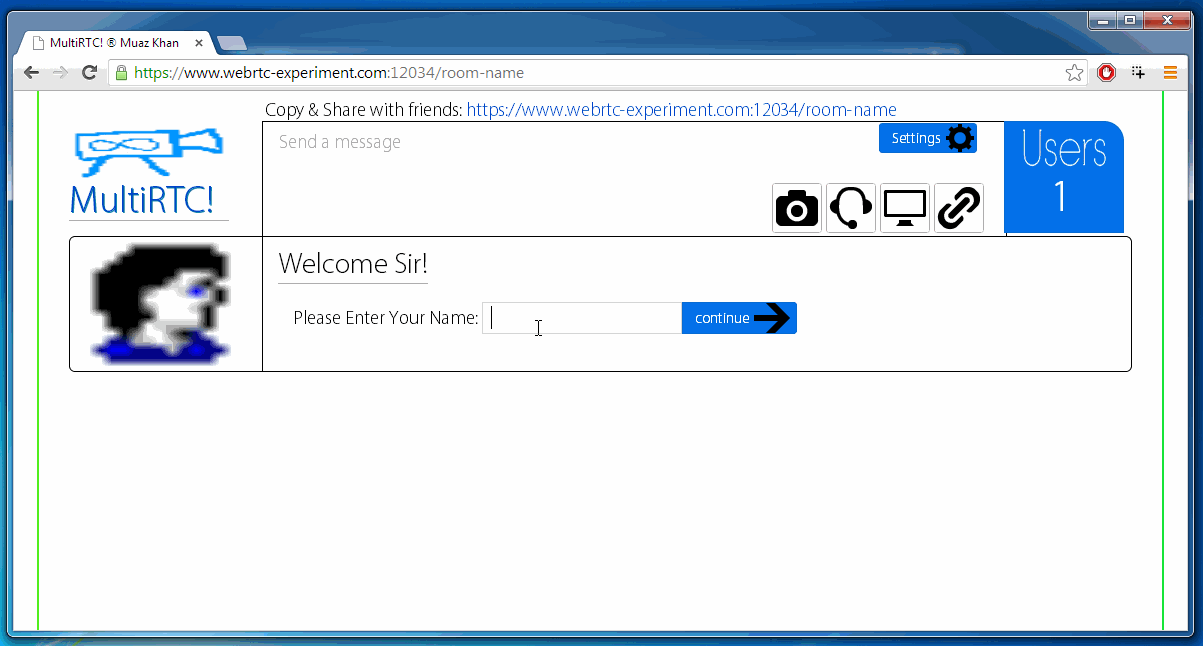Image resolution: width=1203 pixels, height=646 pixels.
Task: Click the browser forward arrow
Action: 60,72
